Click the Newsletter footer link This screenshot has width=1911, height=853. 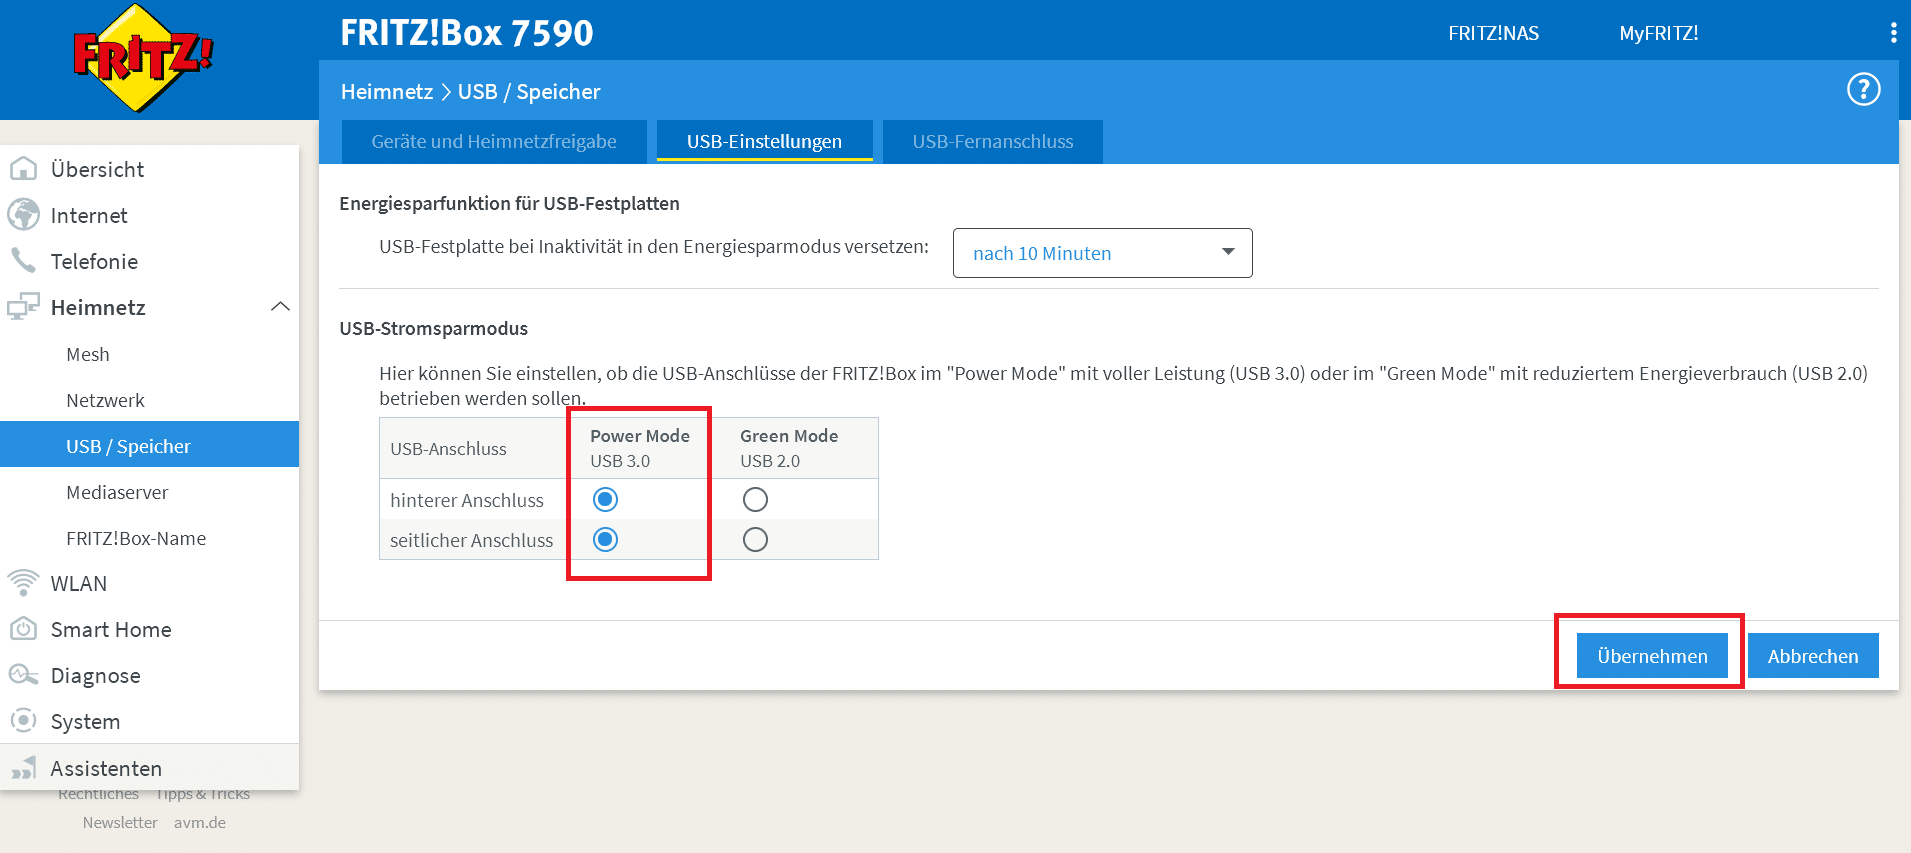120,822
